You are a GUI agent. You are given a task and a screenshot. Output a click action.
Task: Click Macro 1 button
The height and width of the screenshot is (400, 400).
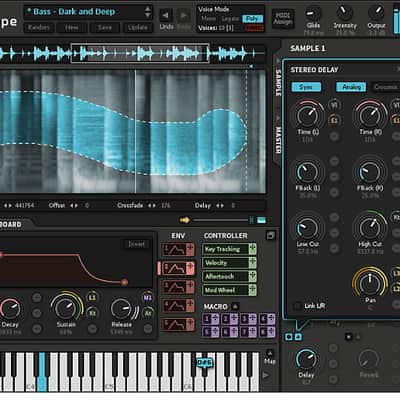pos(210,319)
